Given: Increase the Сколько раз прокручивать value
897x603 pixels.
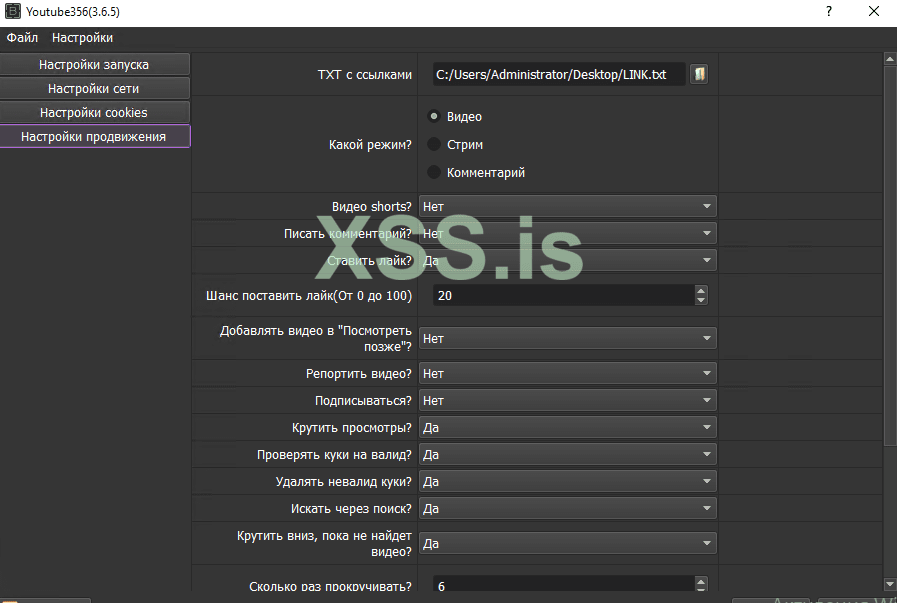Looking at the screenshot, I should click(701, 581).
